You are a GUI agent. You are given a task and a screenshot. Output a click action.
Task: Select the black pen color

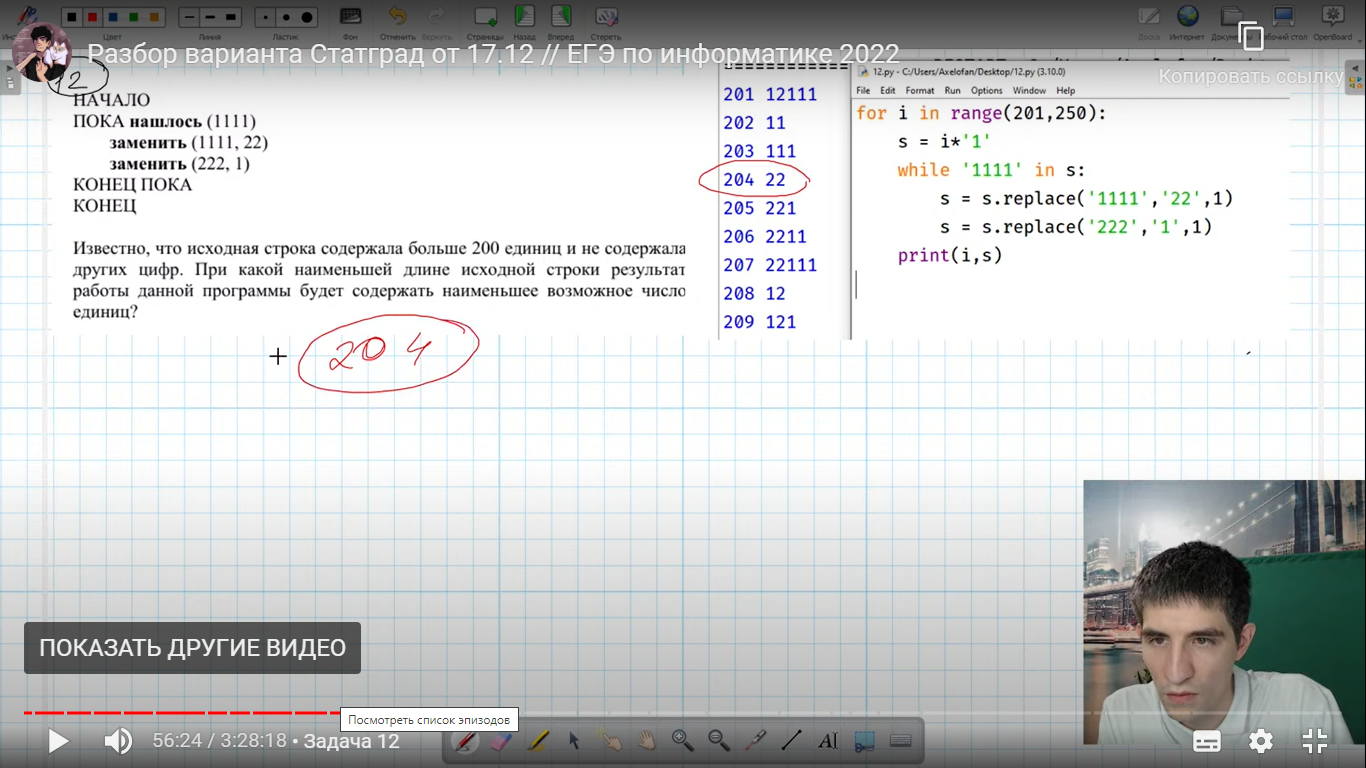click(x=71, y=17)
